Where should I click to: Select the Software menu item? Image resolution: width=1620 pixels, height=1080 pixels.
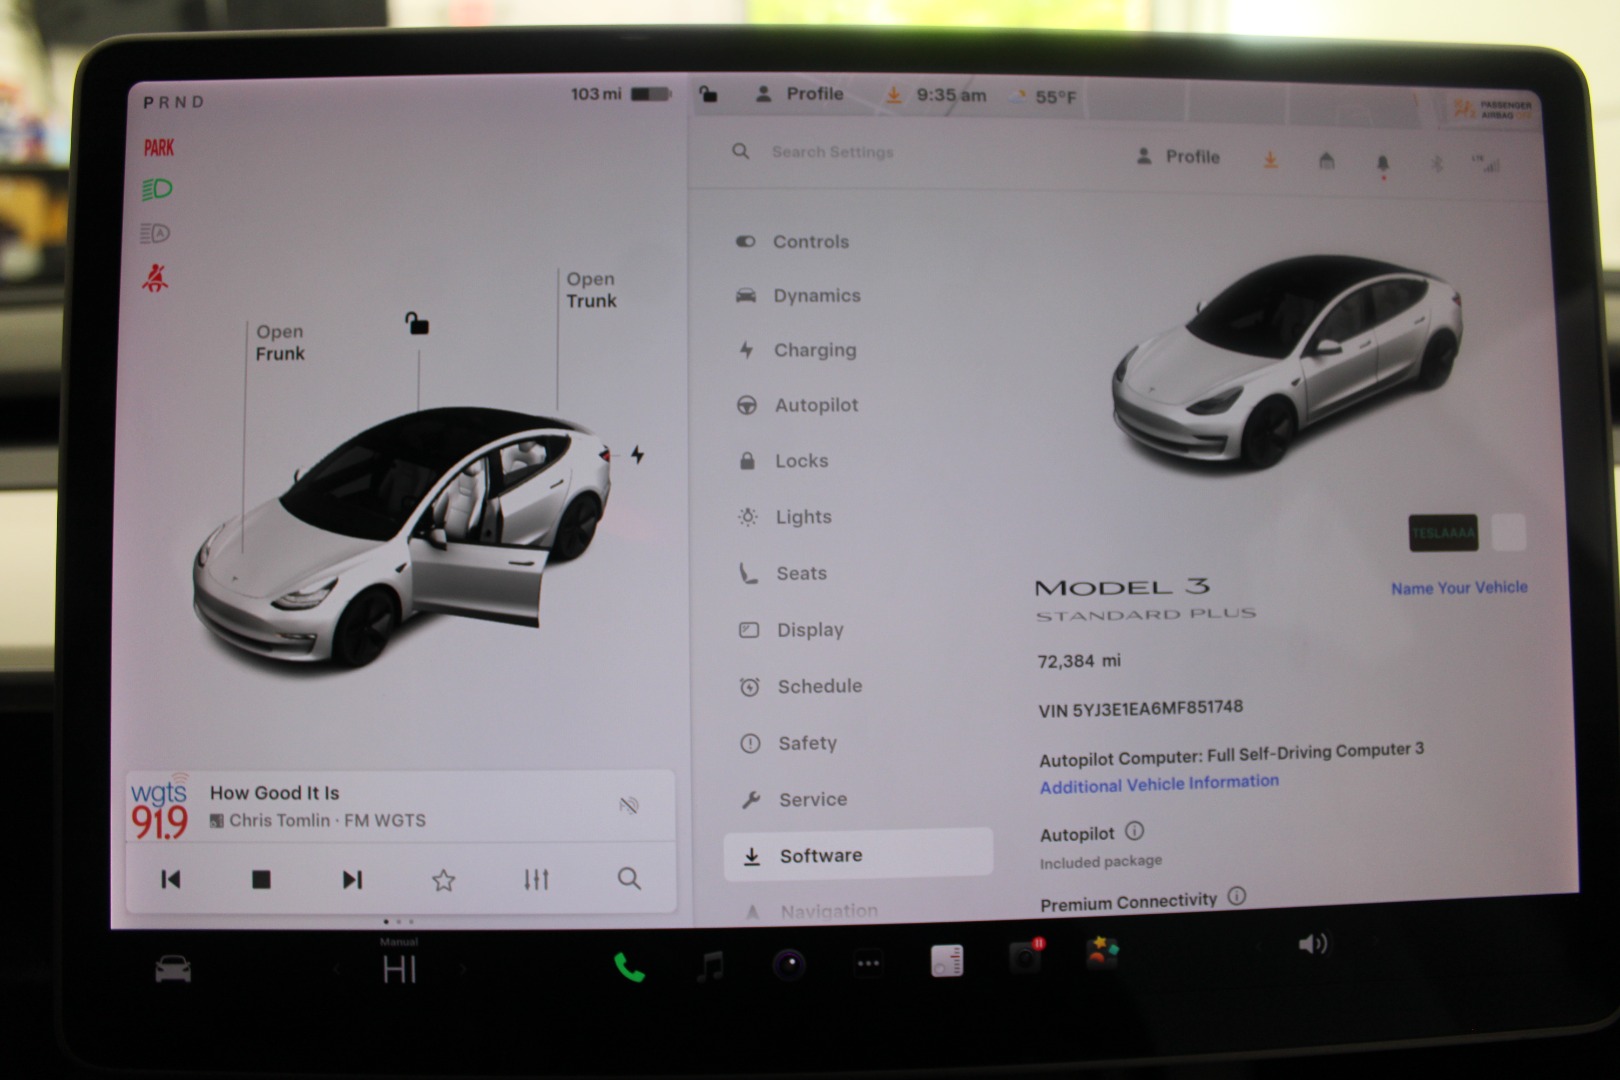[858, 855]
